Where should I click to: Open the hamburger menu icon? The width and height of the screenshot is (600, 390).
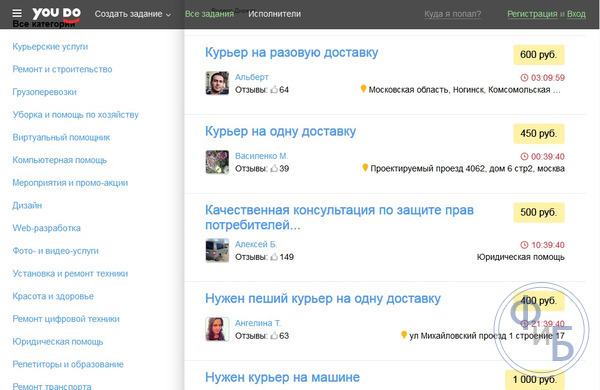[x=17, y=13]
